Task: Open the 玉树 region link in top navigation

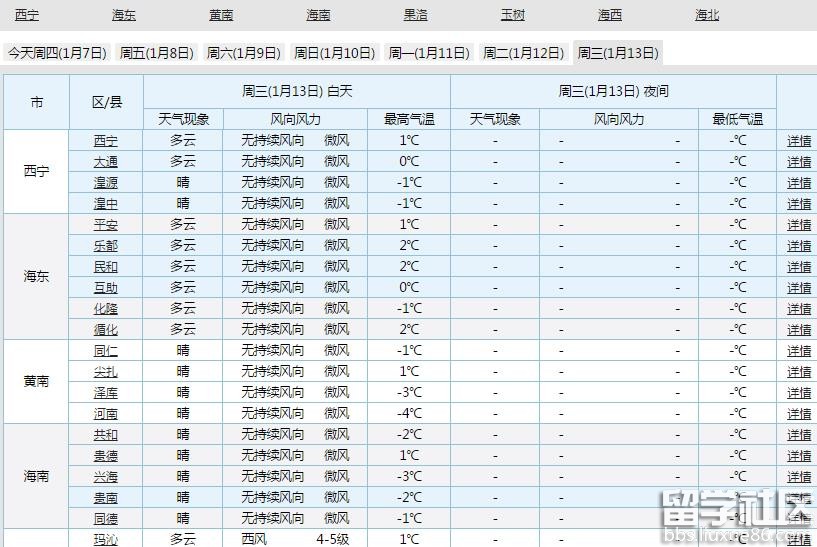Action: tap(512, 15)
